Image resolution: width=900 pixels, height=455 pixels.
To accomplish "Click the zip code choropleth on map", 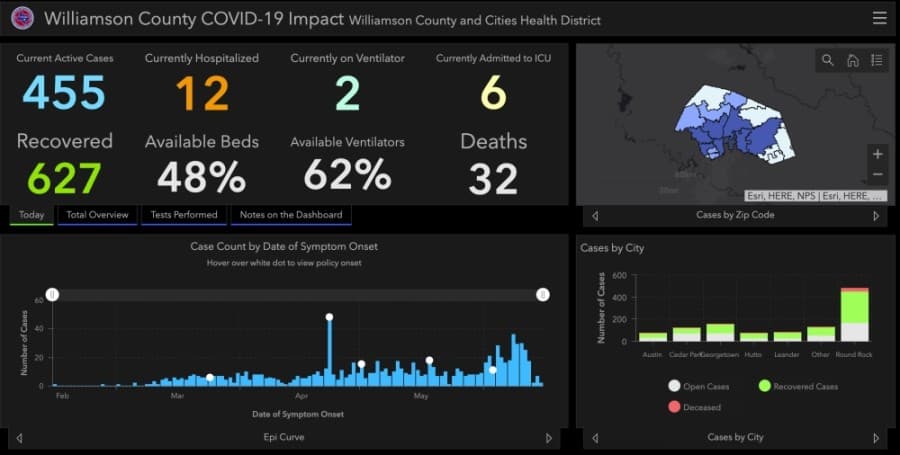I will tap(736, 123).
